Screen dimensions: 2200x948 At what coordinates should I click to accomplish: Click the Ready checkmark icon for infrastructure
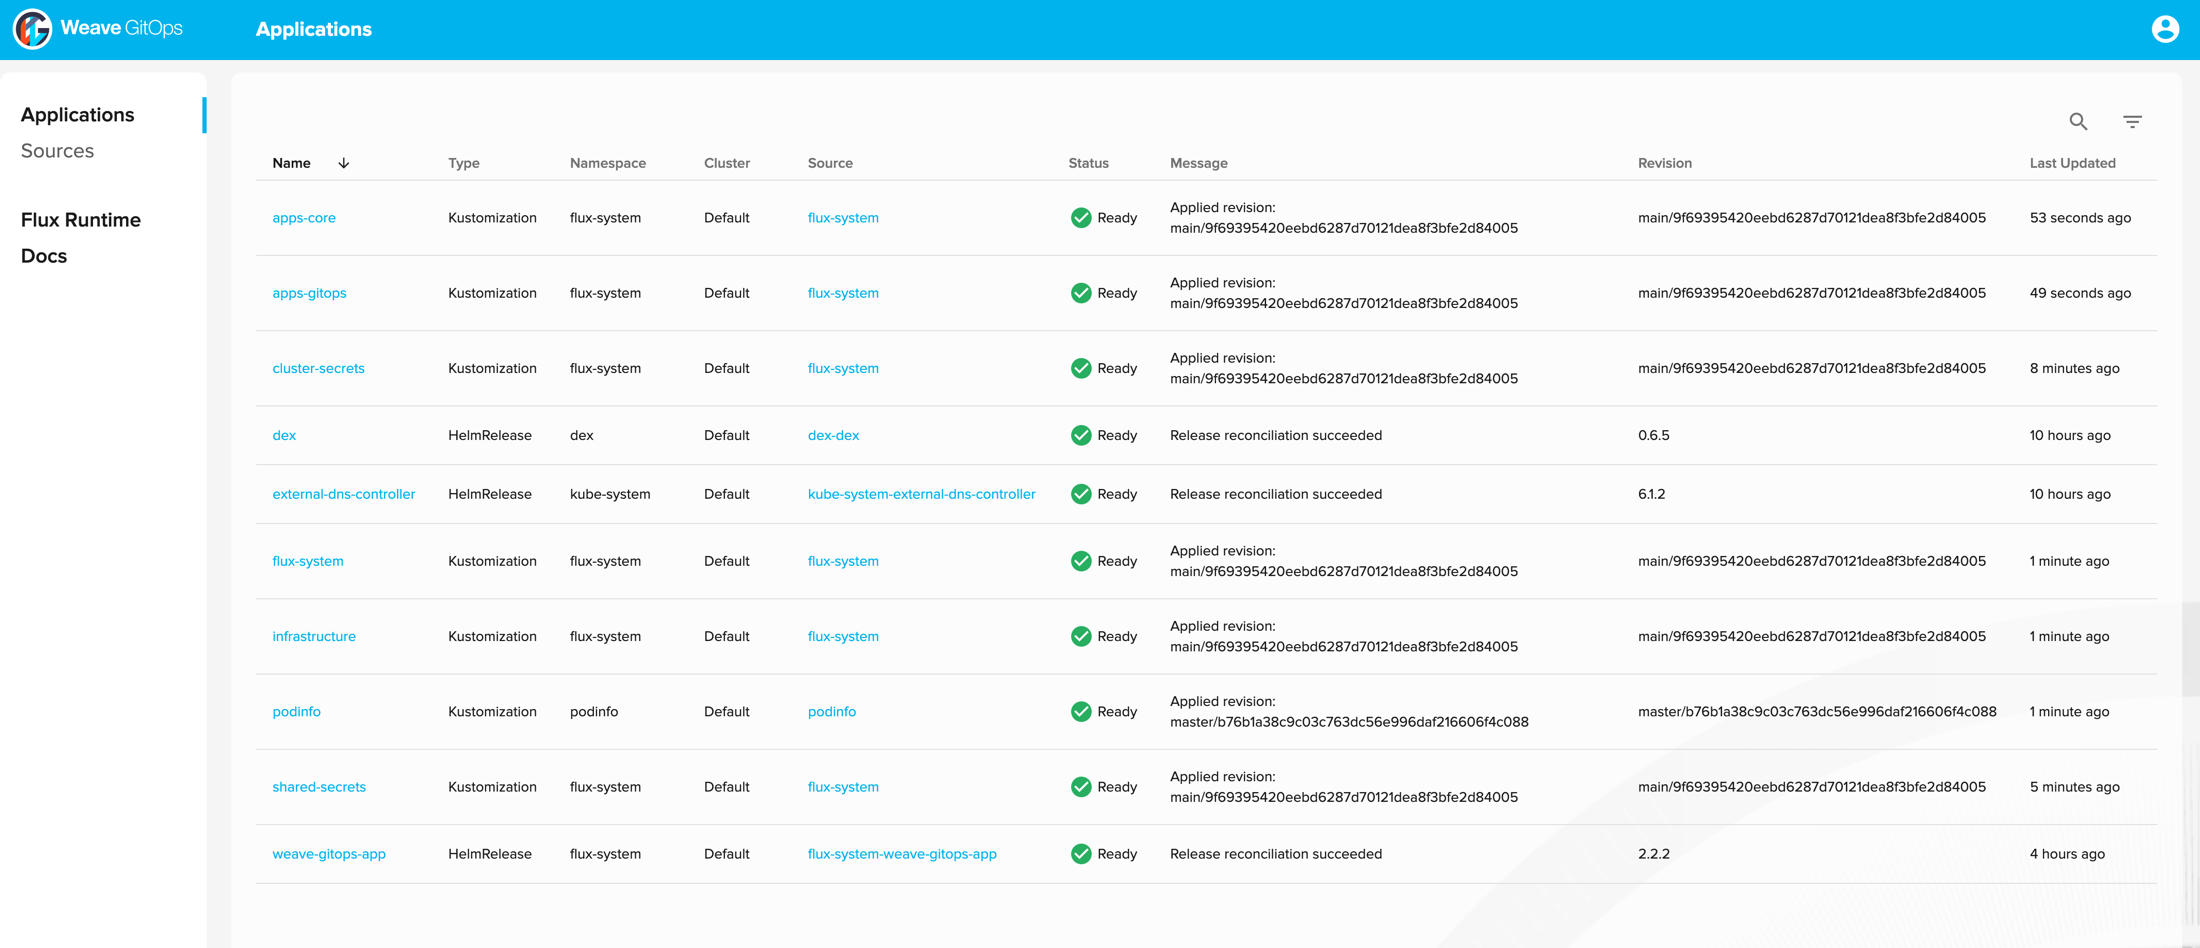point(1081,636)
